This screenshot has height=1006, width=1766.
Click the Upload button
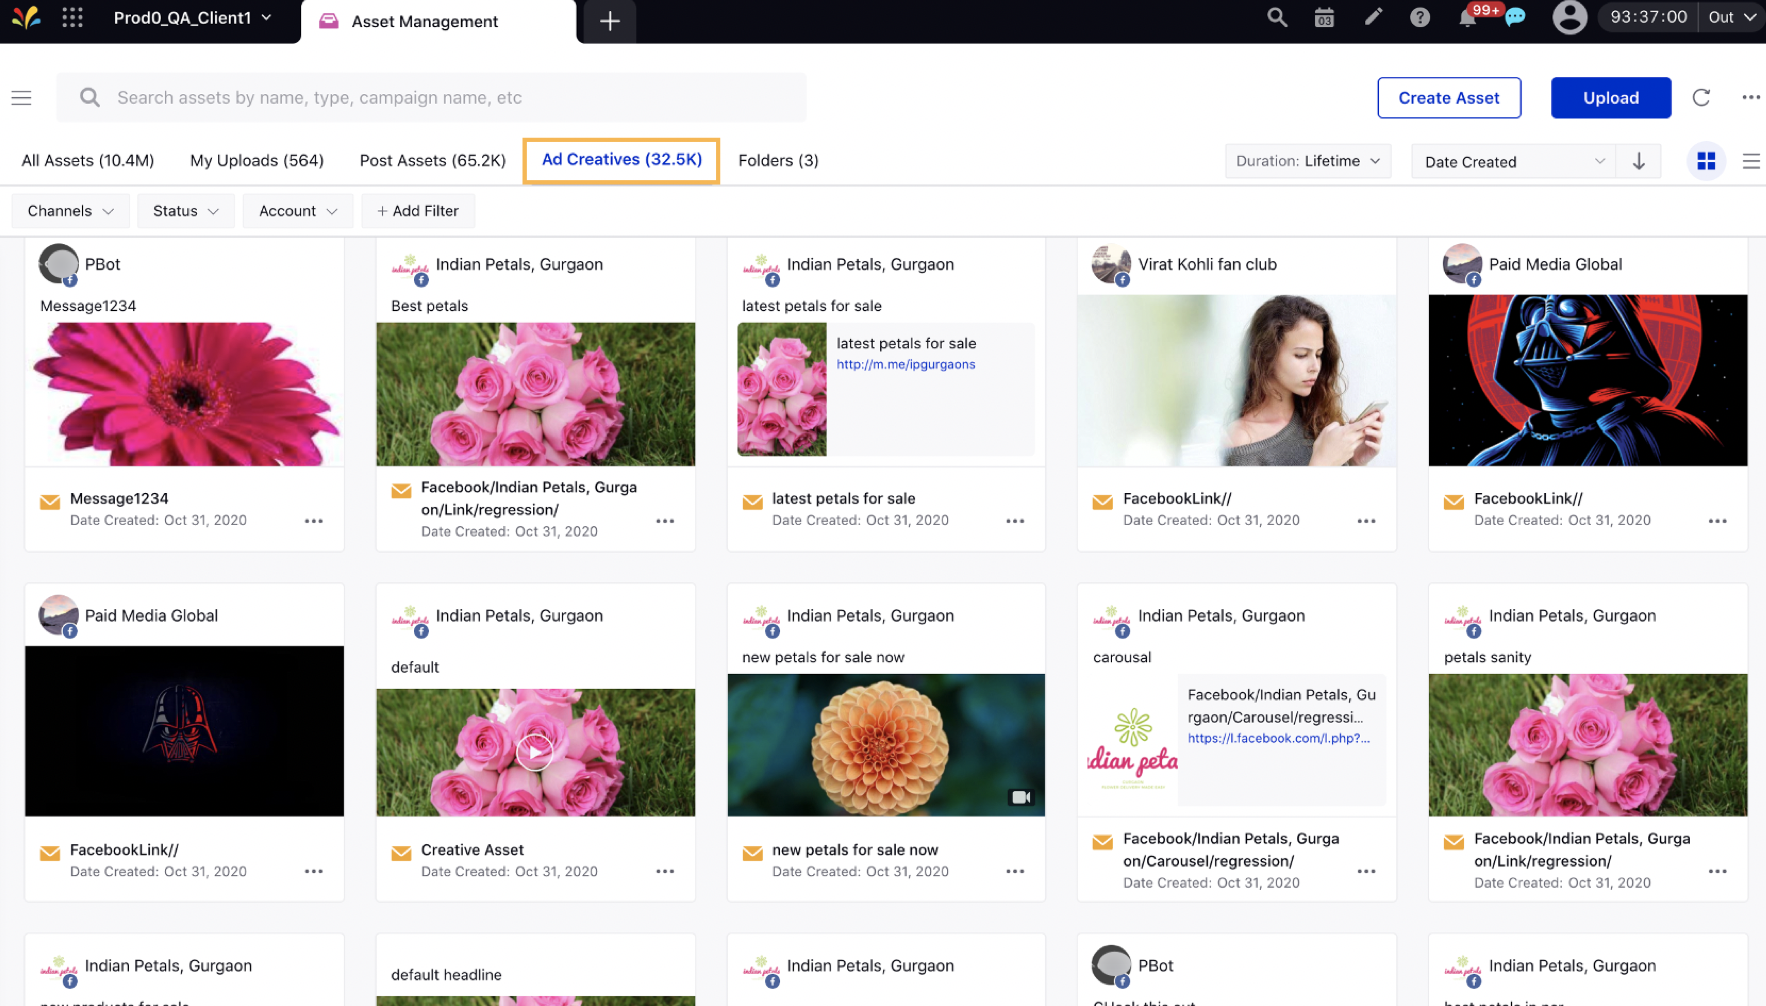[x=1611, y=98]
